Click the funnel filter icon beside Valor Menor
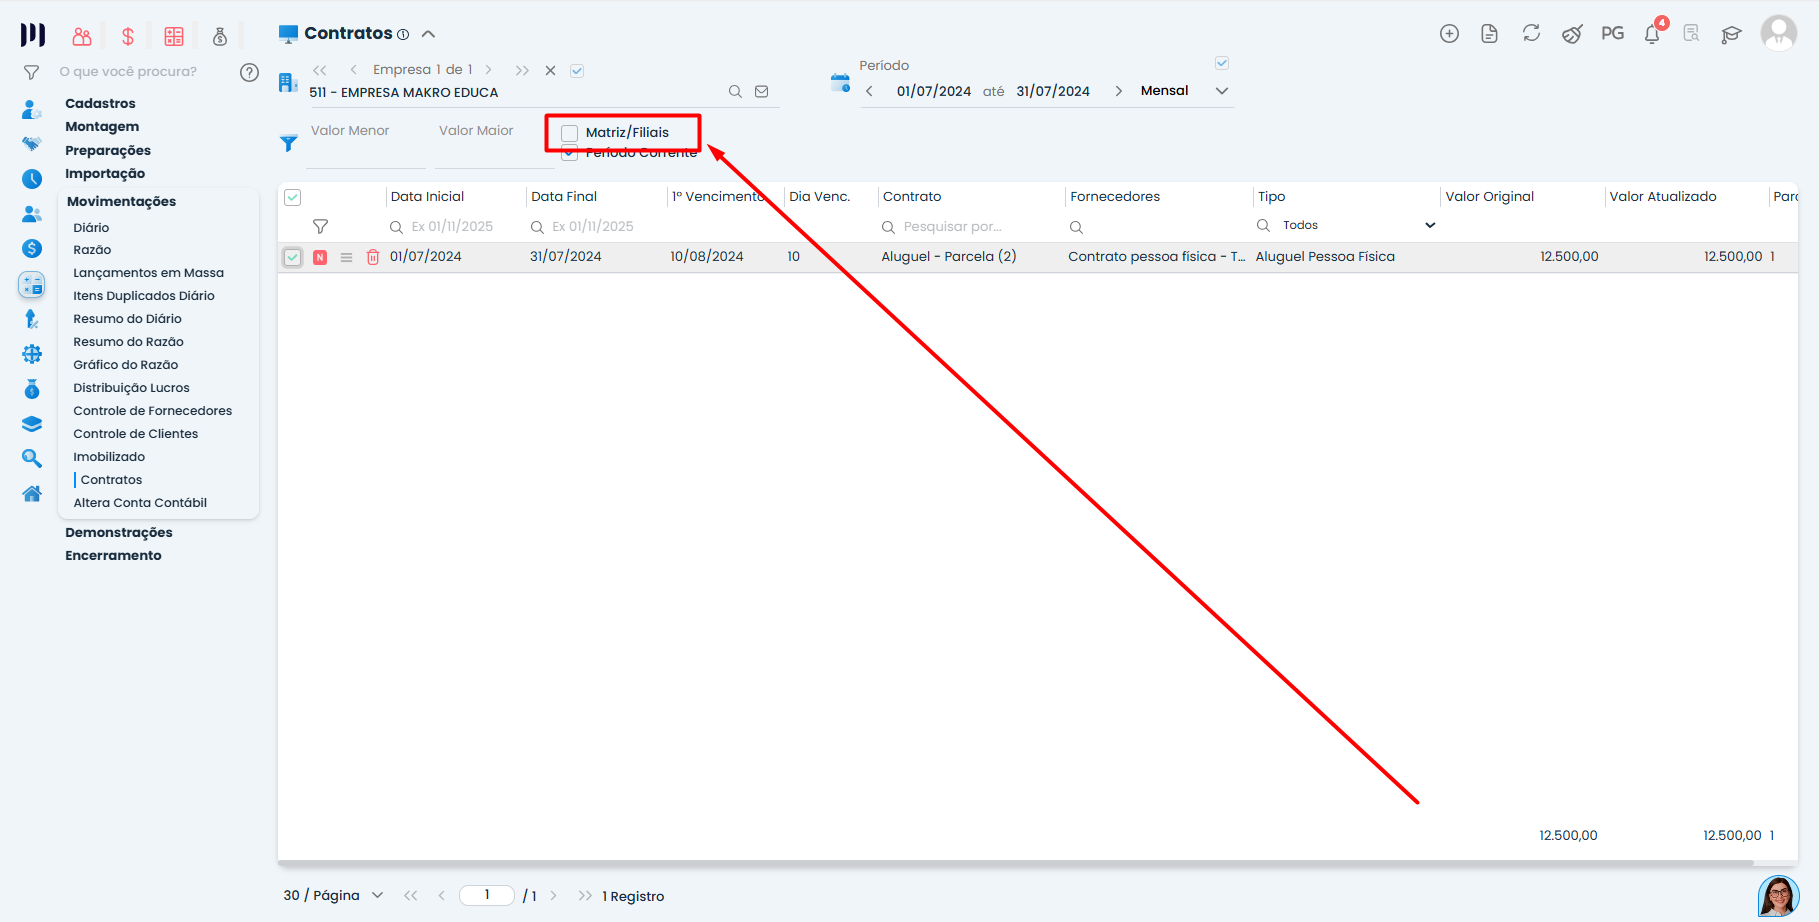Screen dimensions: 1819x922 289,143
